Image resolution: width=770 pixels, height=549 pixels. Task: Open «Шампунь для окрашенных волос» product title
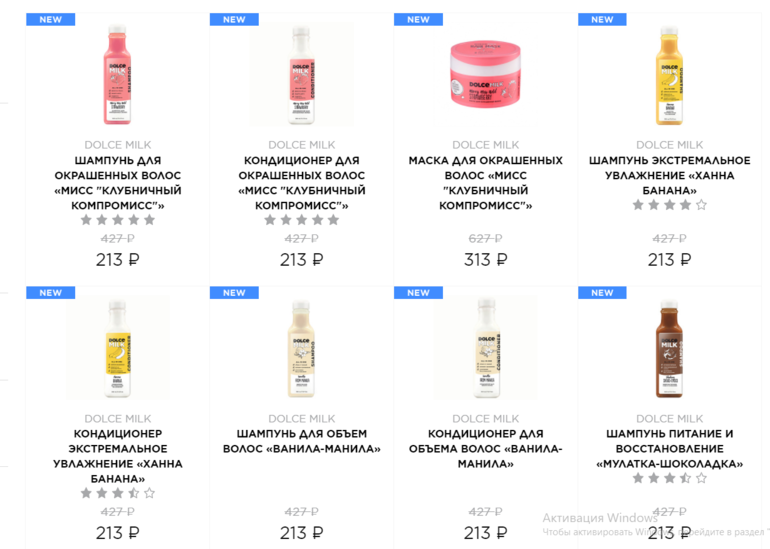click(117, 183)
